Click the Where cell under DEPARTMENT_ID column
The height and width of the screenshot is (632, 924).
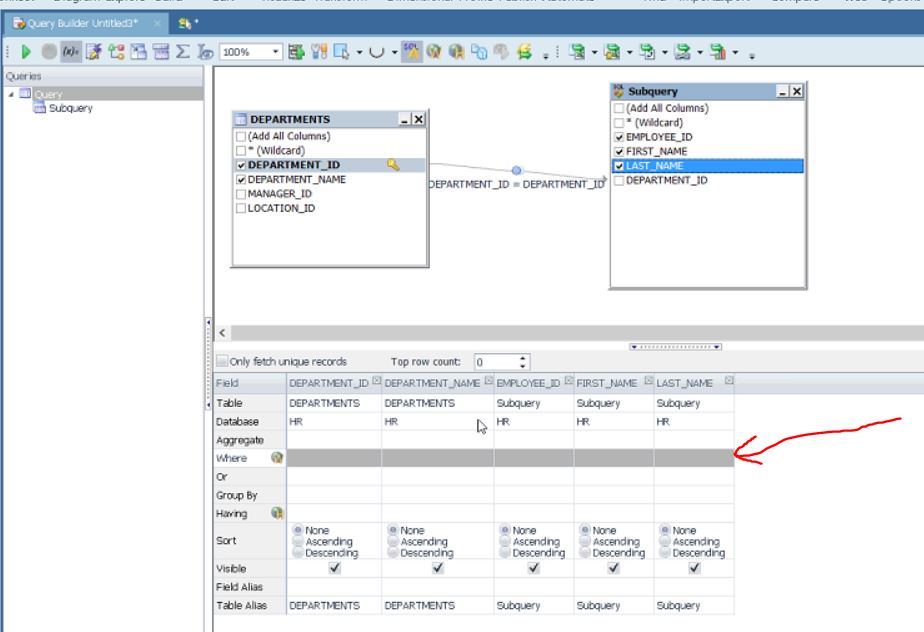click(x=334, y=457)
